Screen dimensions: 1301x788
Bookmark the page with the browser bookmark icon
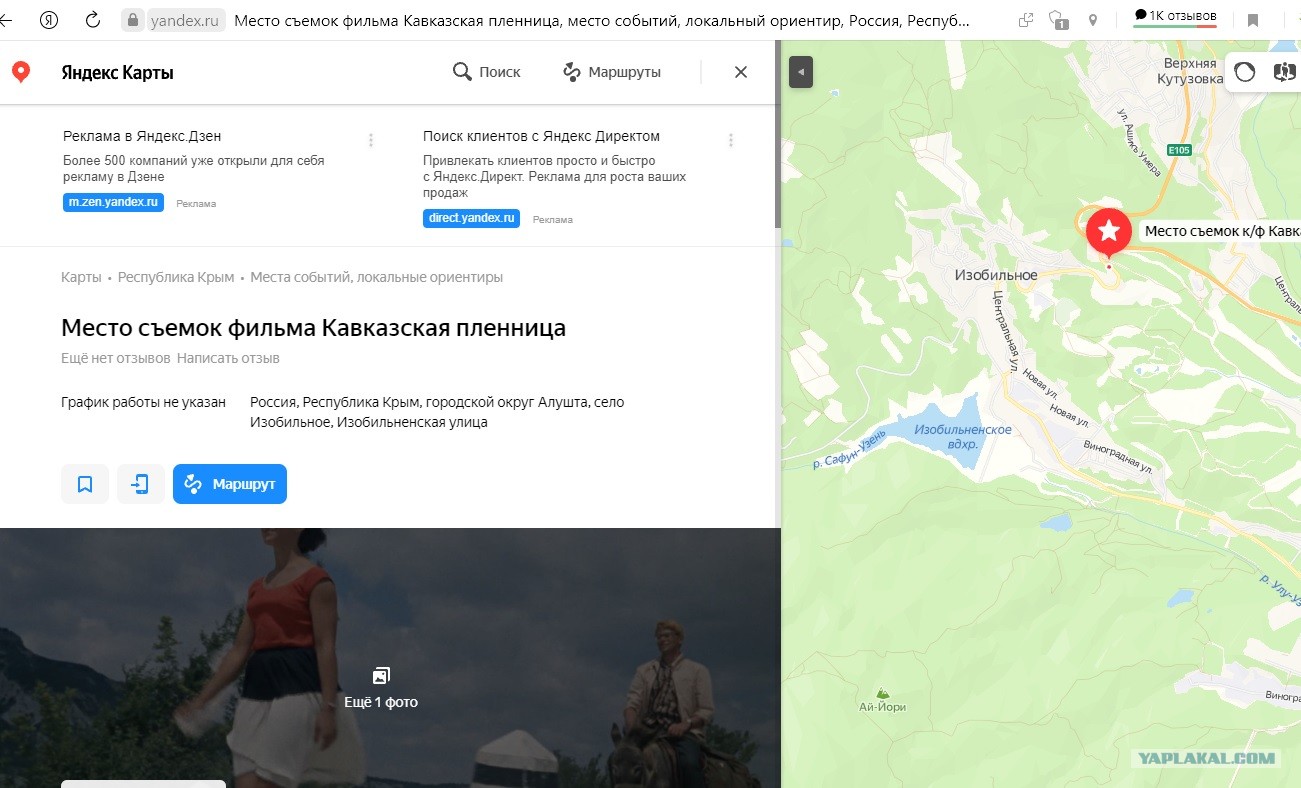[1253, 20]
